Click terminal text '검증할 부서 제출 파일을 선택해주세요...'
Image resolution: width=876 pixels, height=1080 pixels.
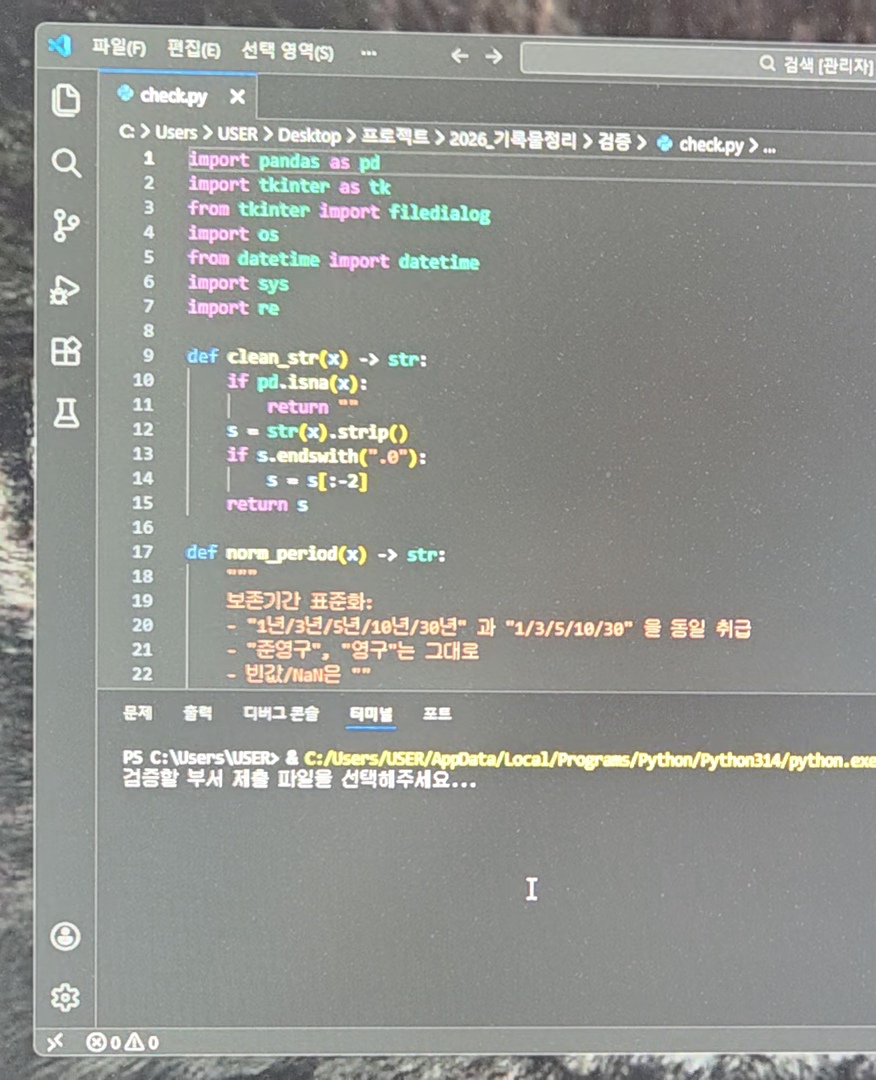pyautogui.click(x=299, y=779)
